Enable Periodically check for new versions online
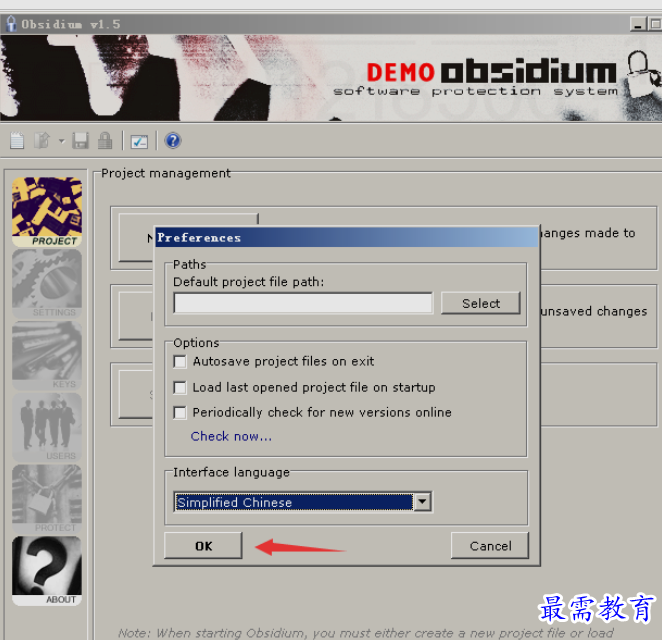The height and width of the screenshot is (640, 662). pos(180,412)
